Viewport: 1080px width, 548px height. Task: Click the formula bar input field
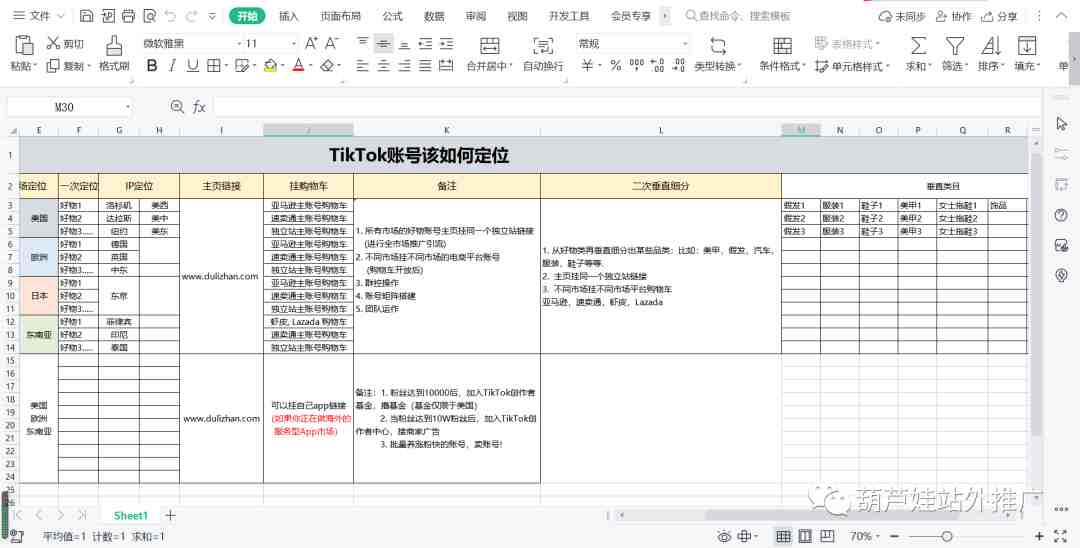click(627, 107)
